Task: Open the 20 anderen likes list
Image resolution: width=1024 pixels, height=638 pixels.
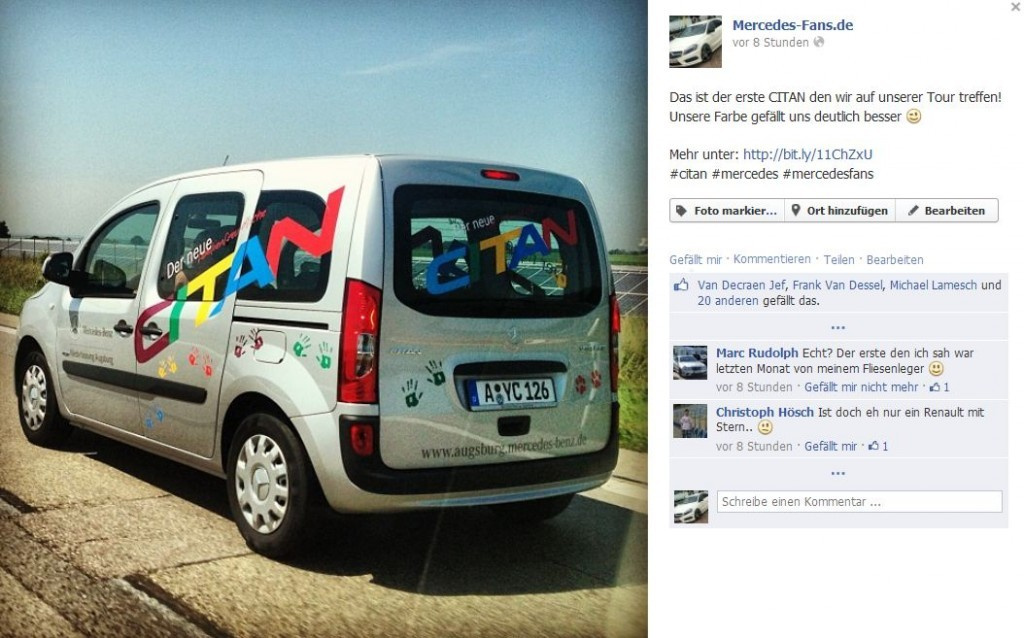Action: (728, 301)
